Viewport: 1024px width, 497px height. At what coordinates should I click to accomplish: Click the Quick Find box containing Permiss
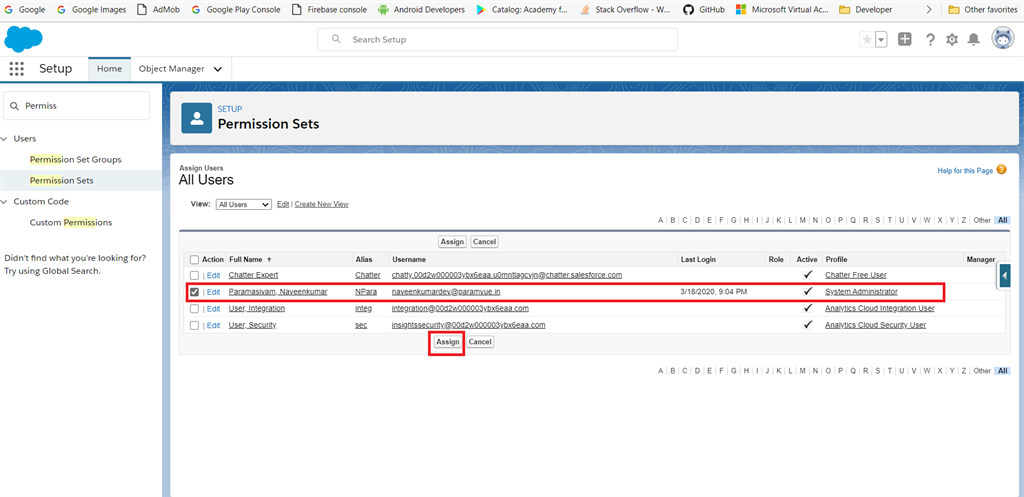coord(76,105)
